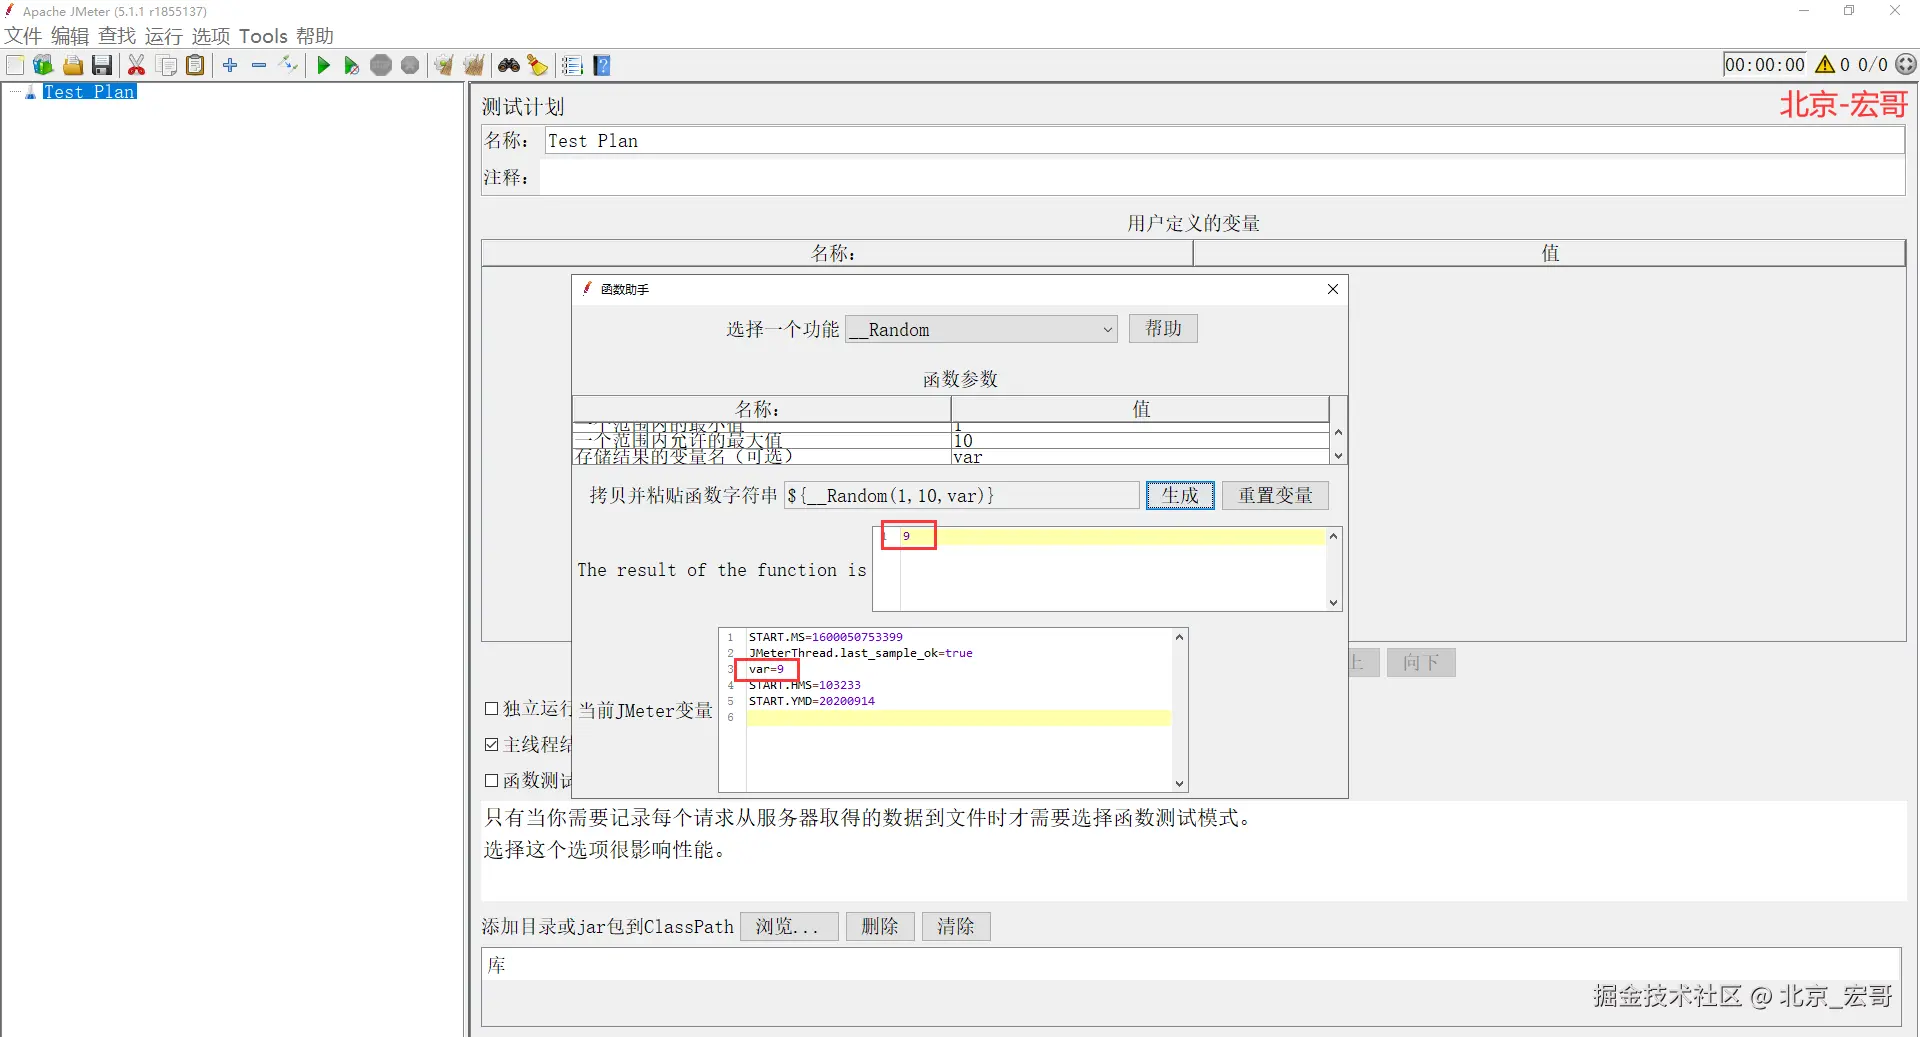Click the var=9 line in variables
Image resolution: width=1920 pixels, height=1037 pixels.
click(766, 669)
